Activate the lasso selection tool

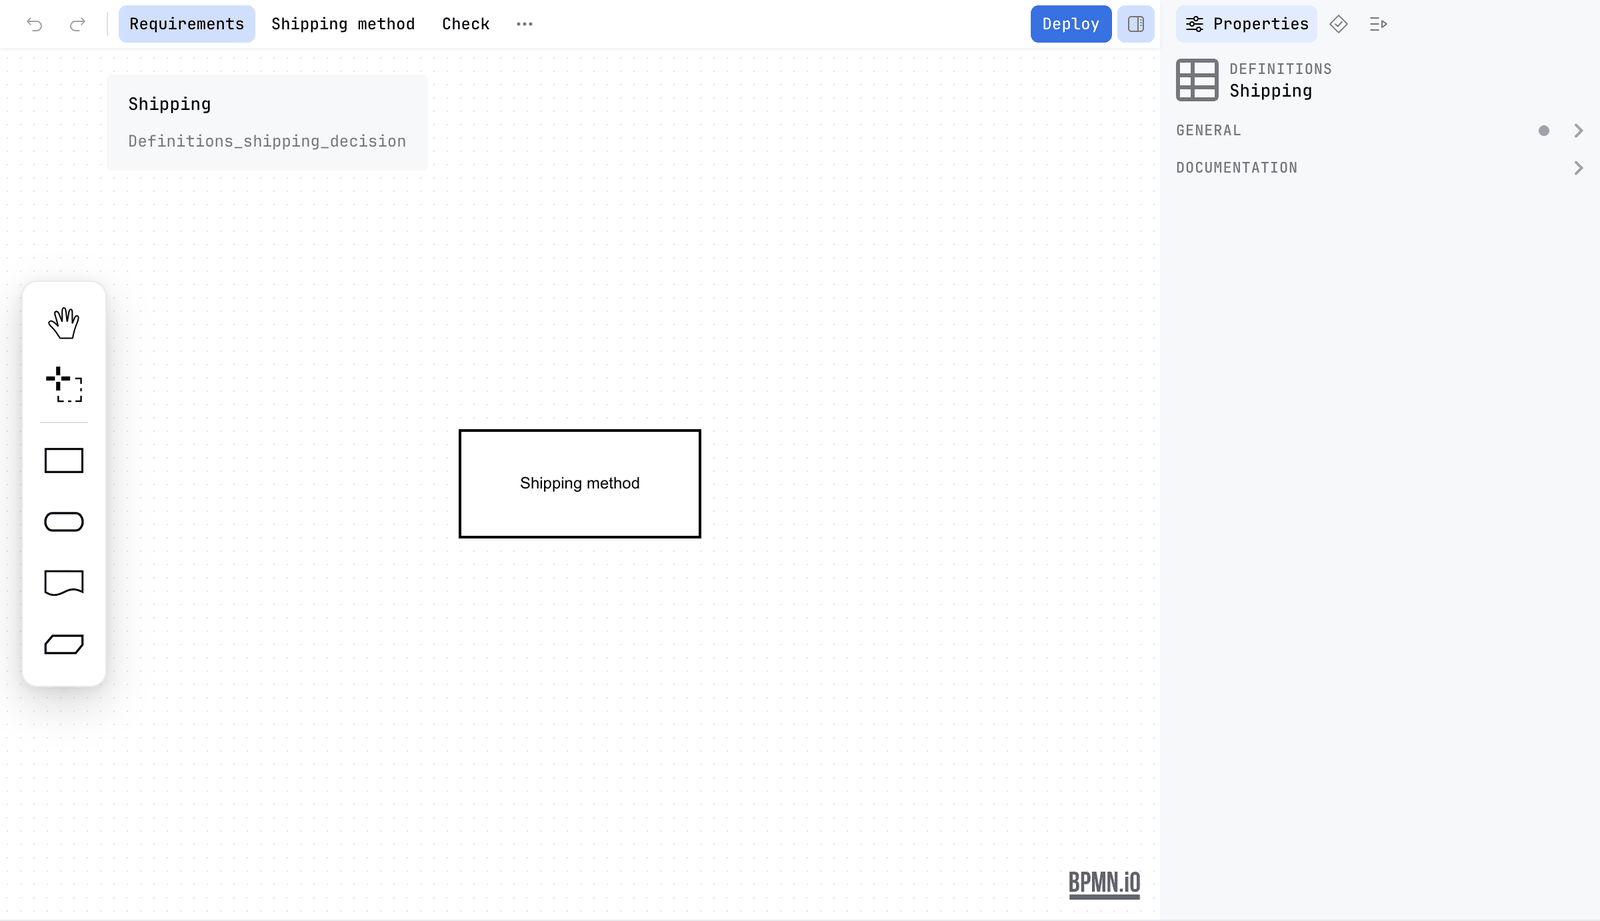[64, 384]
